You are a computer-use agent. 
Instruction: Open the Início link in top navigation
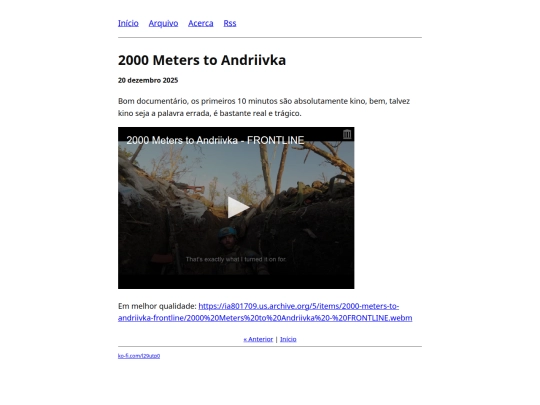pyautogui.click(x=128, y=23)
